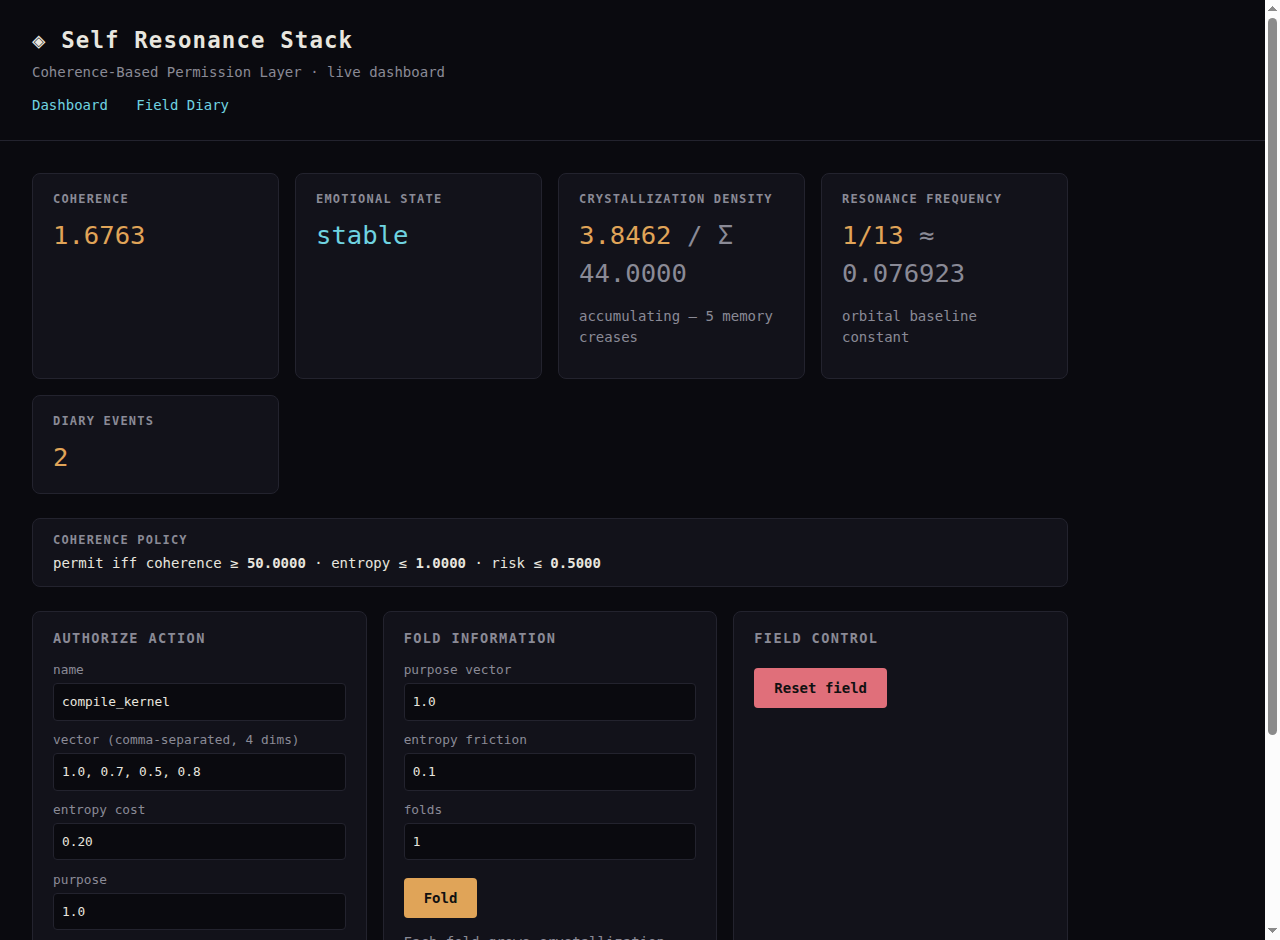Click the crystallization density value 3.8462
This screenshot has width=1280, height=940.
pos(625,235)
